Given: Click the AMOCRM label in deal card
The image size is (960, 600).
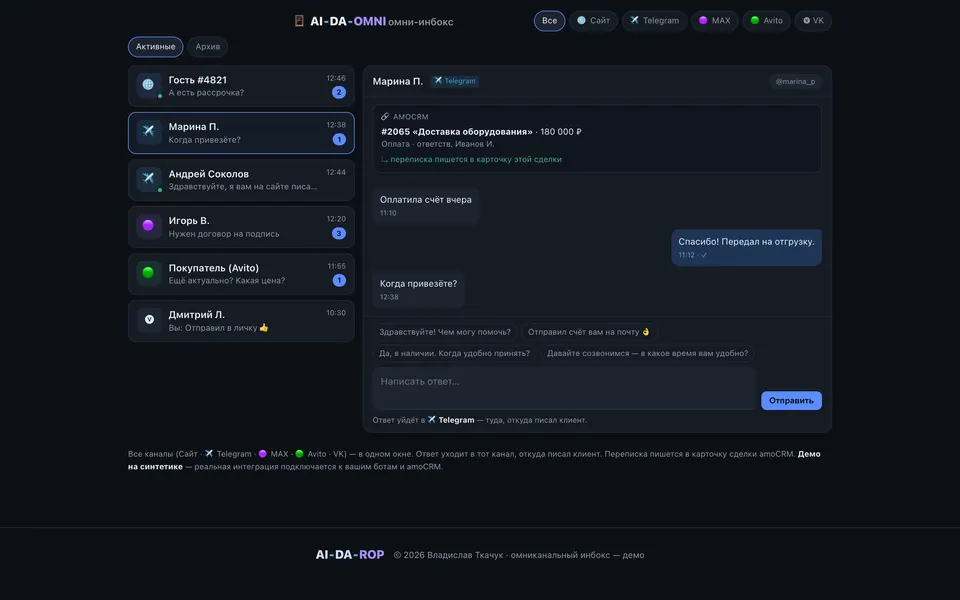Looking at the screenshot, I should point(411,116).
